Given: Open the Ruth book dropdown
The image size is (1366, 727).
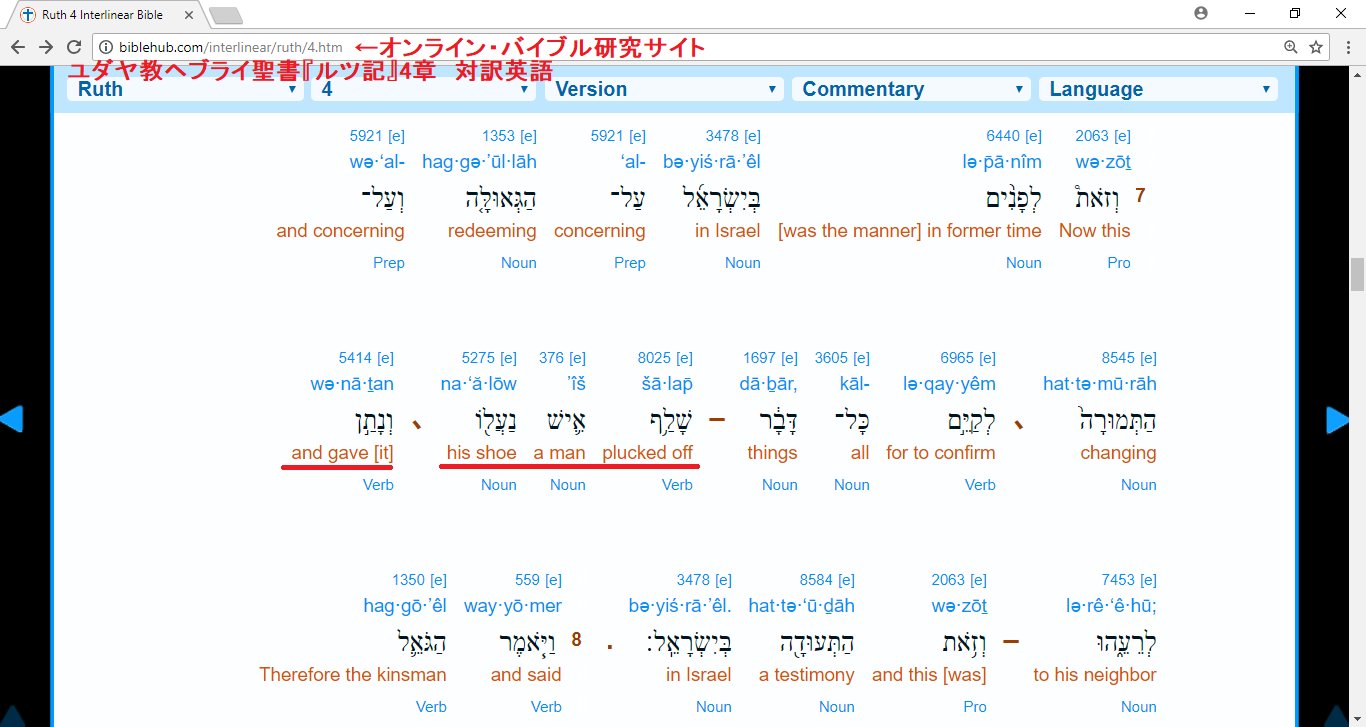Looking at the screenshot, I should click(x=185, y=89).
